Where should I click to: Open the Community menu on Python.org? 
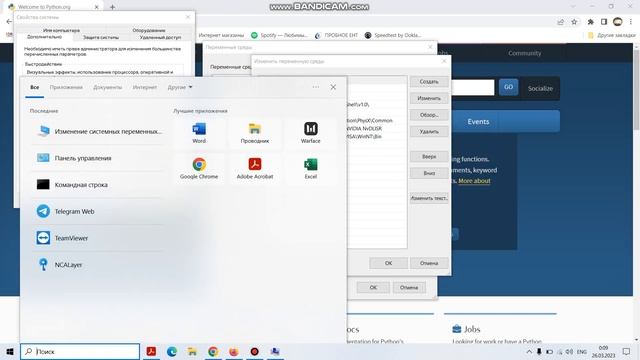[524, 53]
